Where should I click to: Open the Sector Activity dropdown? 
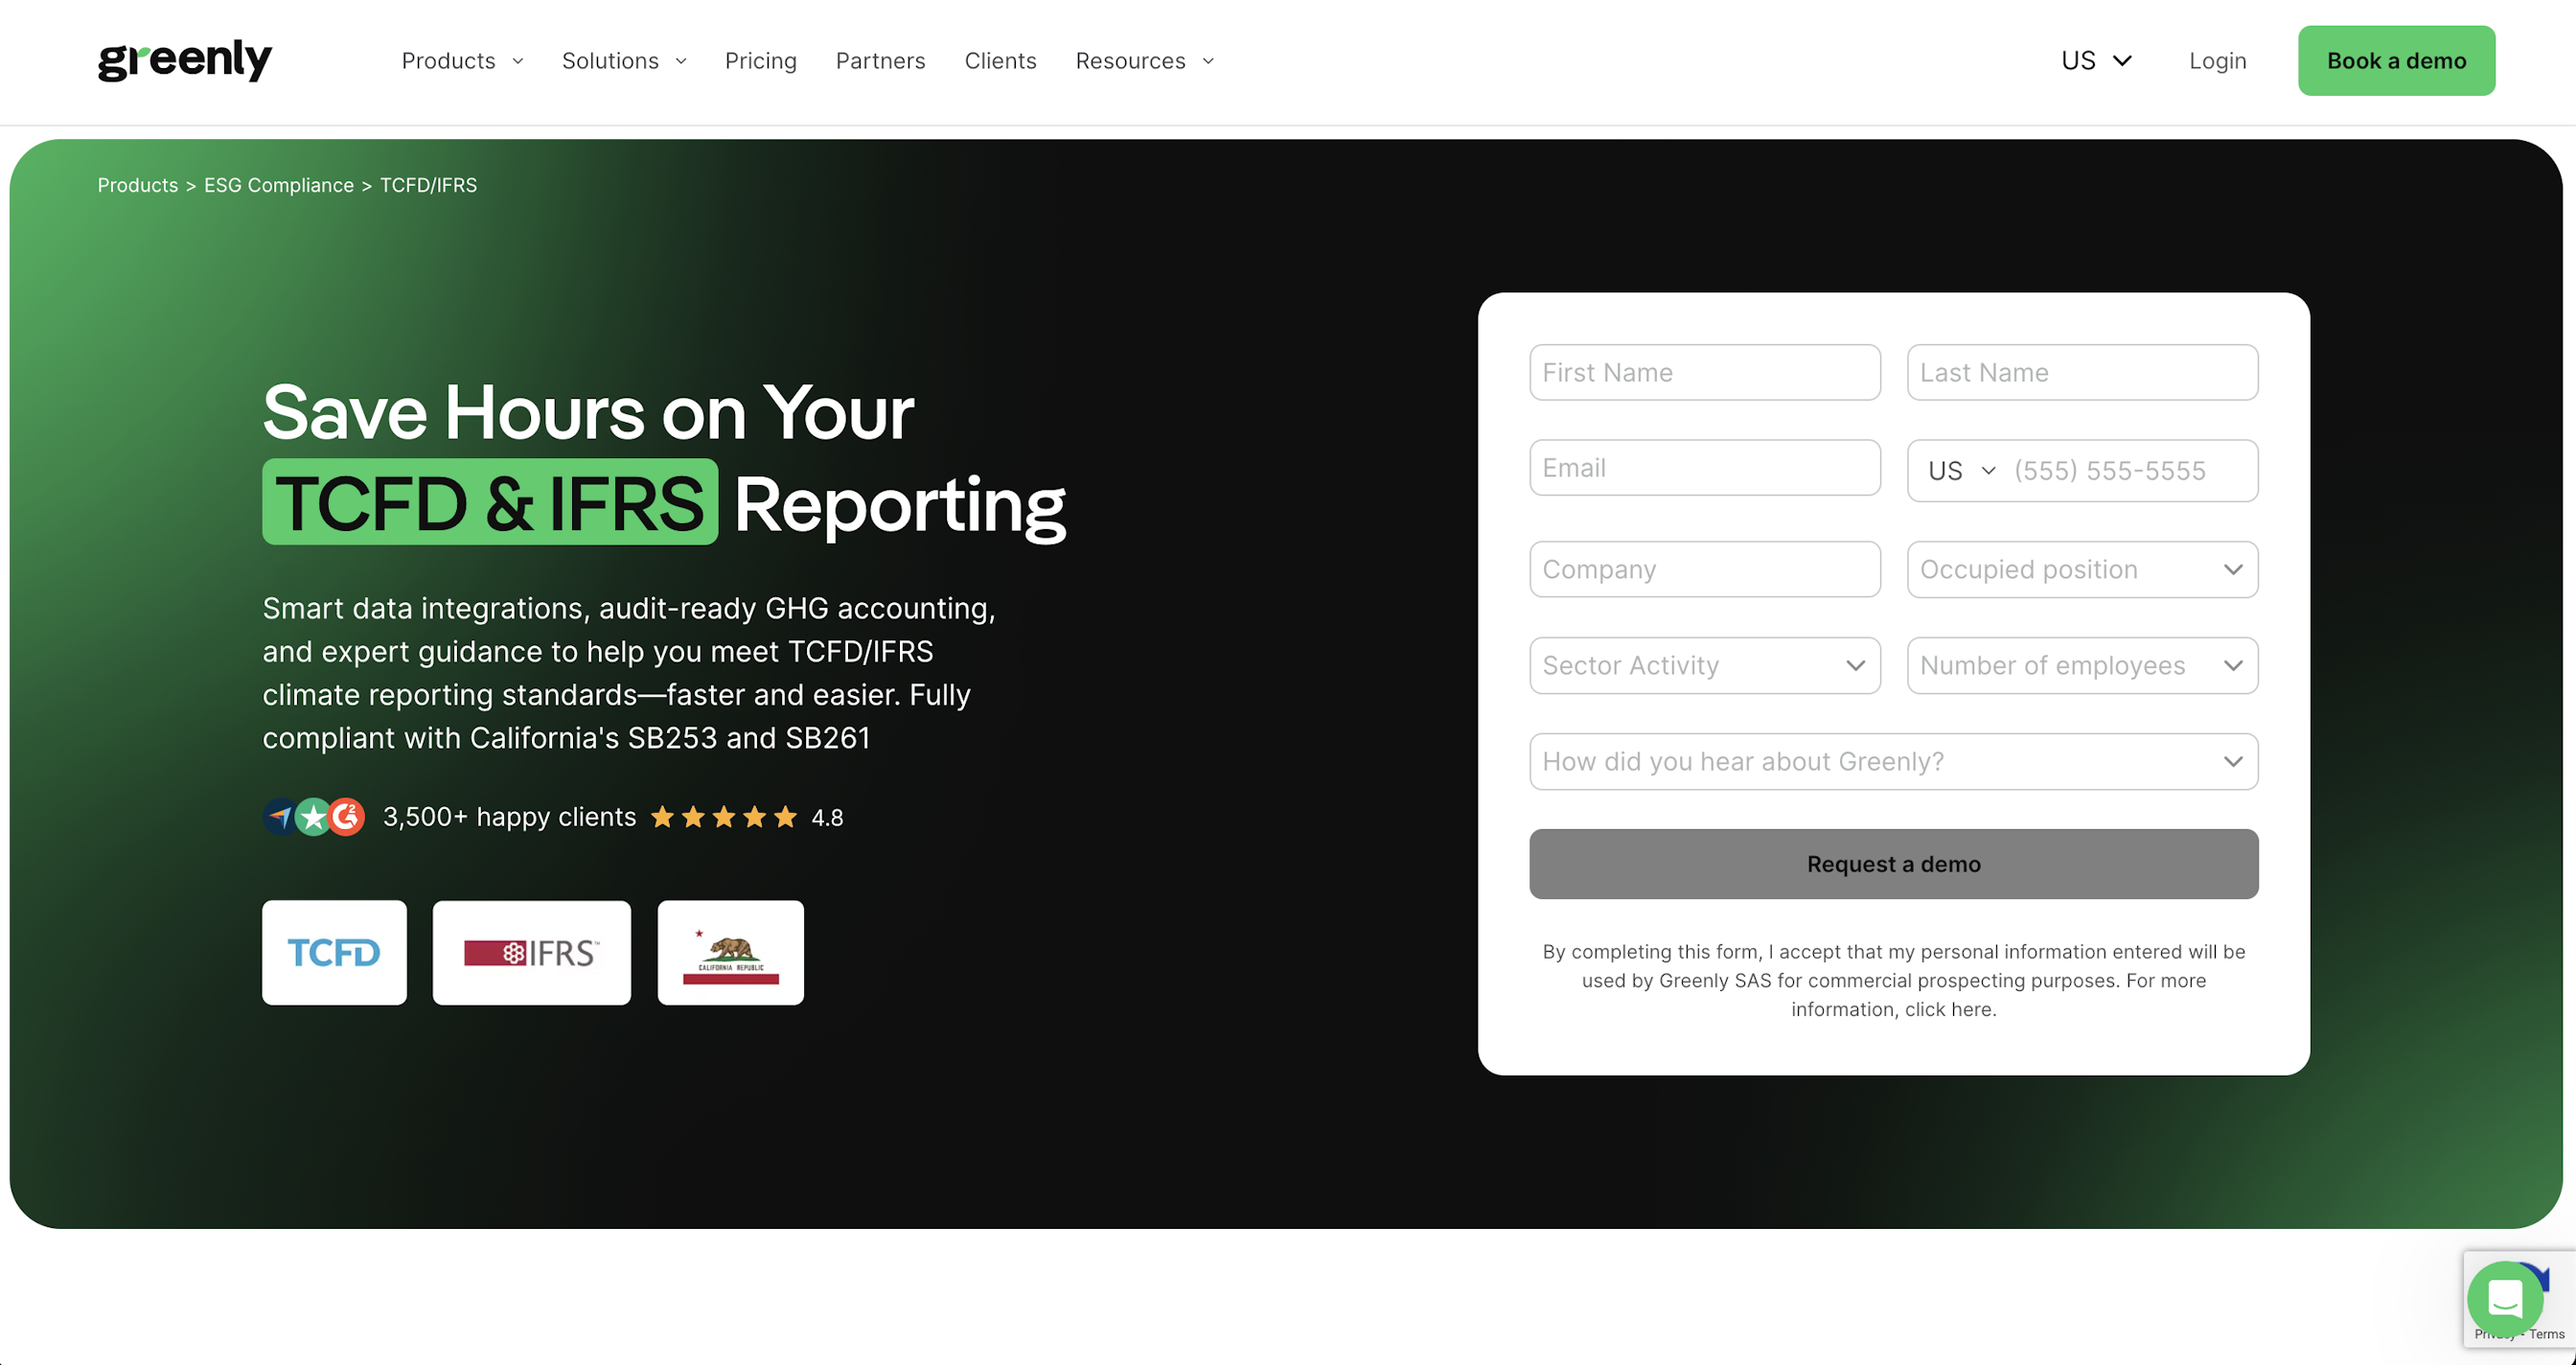[1705, 665]
